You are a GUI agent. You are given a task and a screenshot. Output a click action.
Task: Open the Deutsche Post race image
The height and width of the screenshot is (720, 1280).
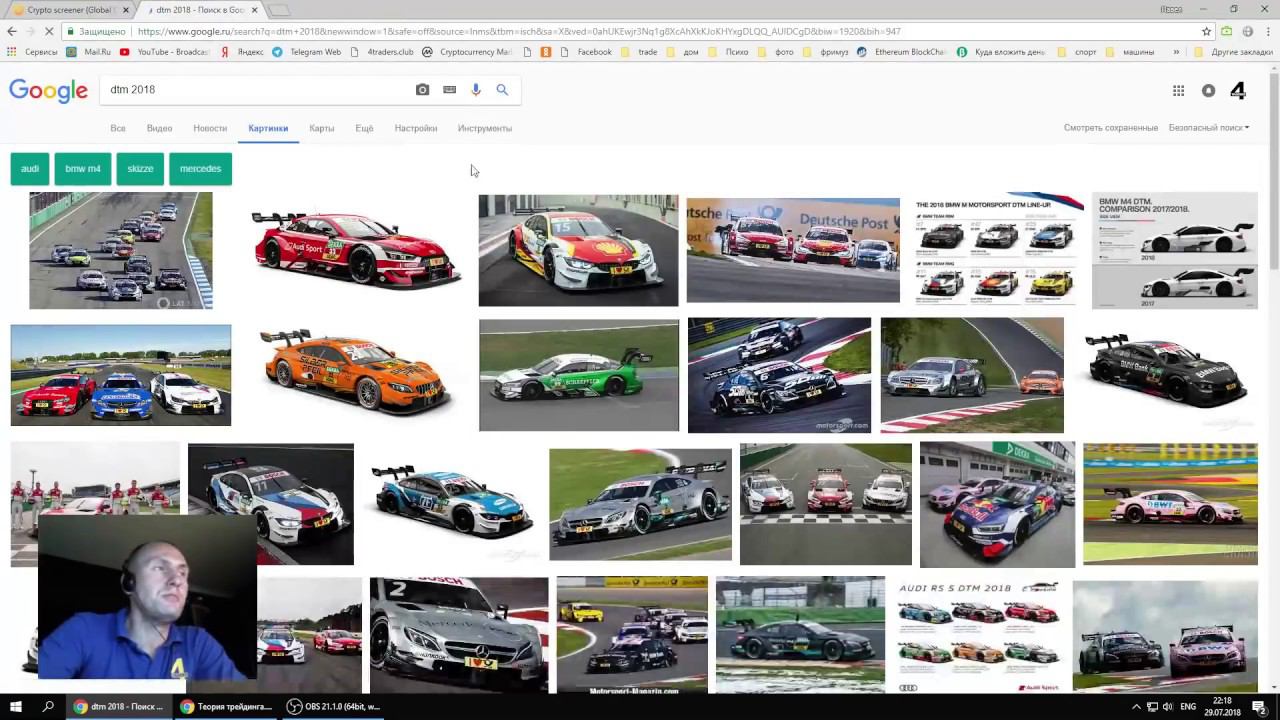[x=793, y=250]
